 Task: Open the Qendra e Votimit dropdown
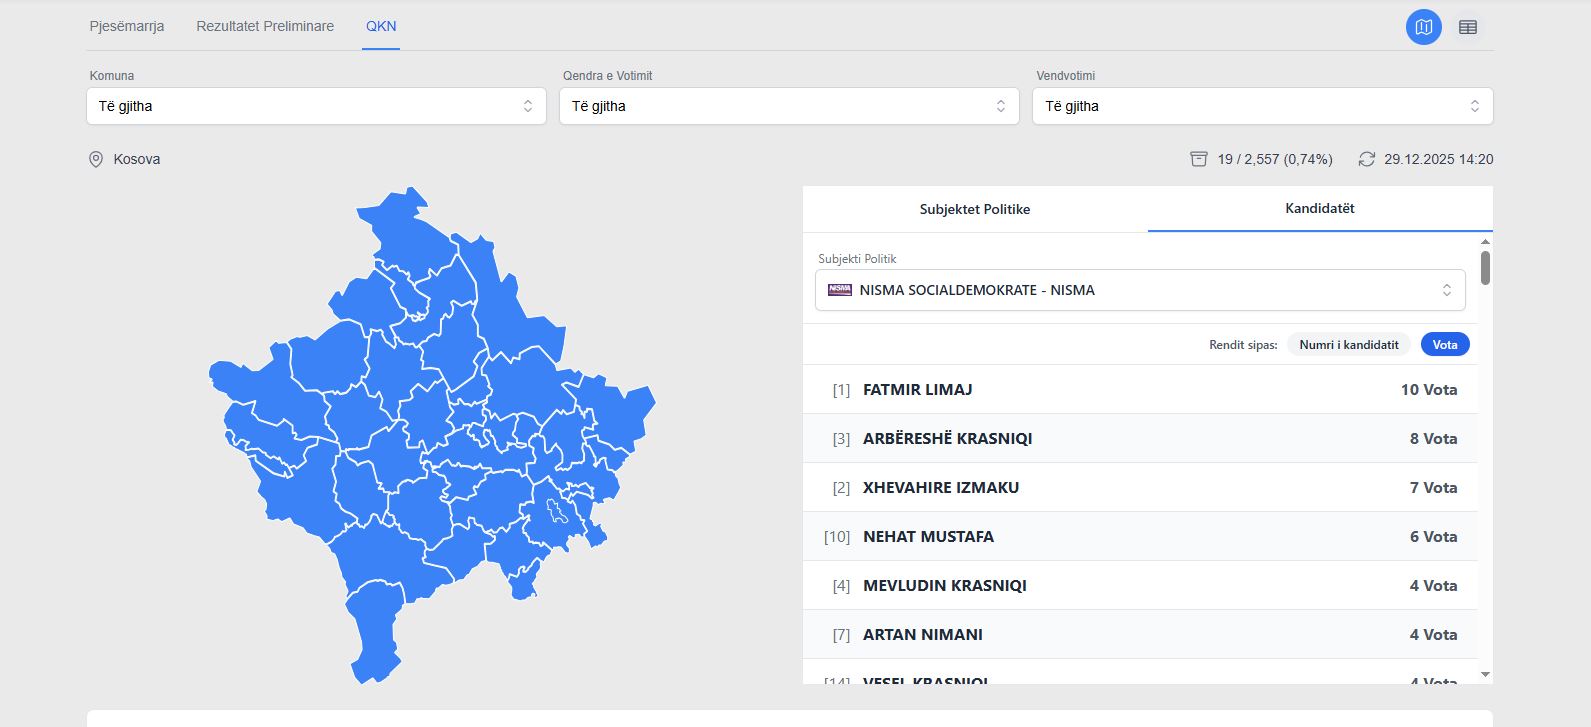(x=788, y=106)
